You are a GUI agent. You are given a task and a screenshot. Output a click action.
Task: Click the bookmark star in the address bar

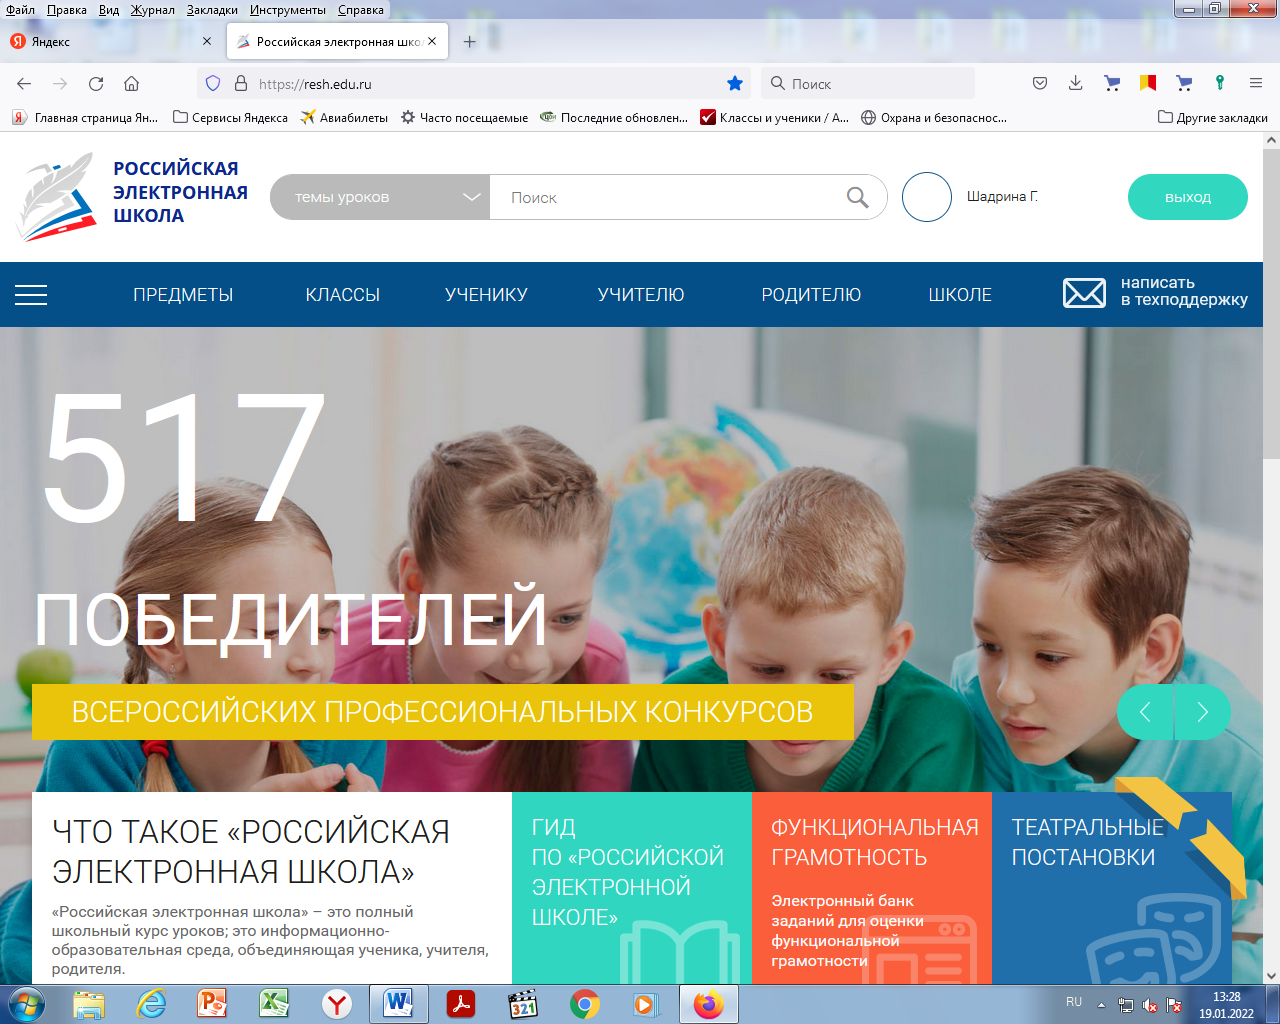click(735, 84)
